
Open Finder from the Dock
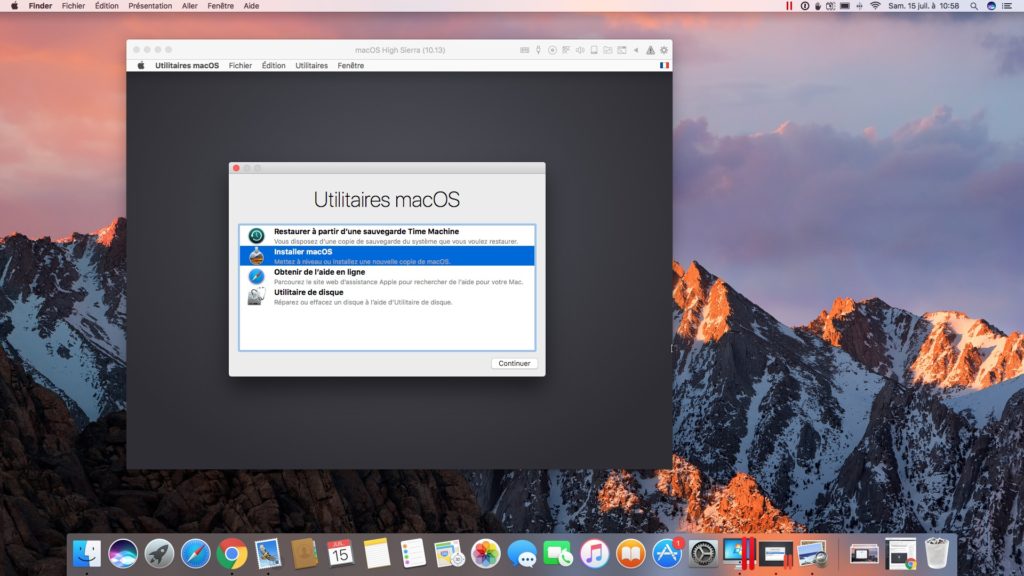point(86,554)
